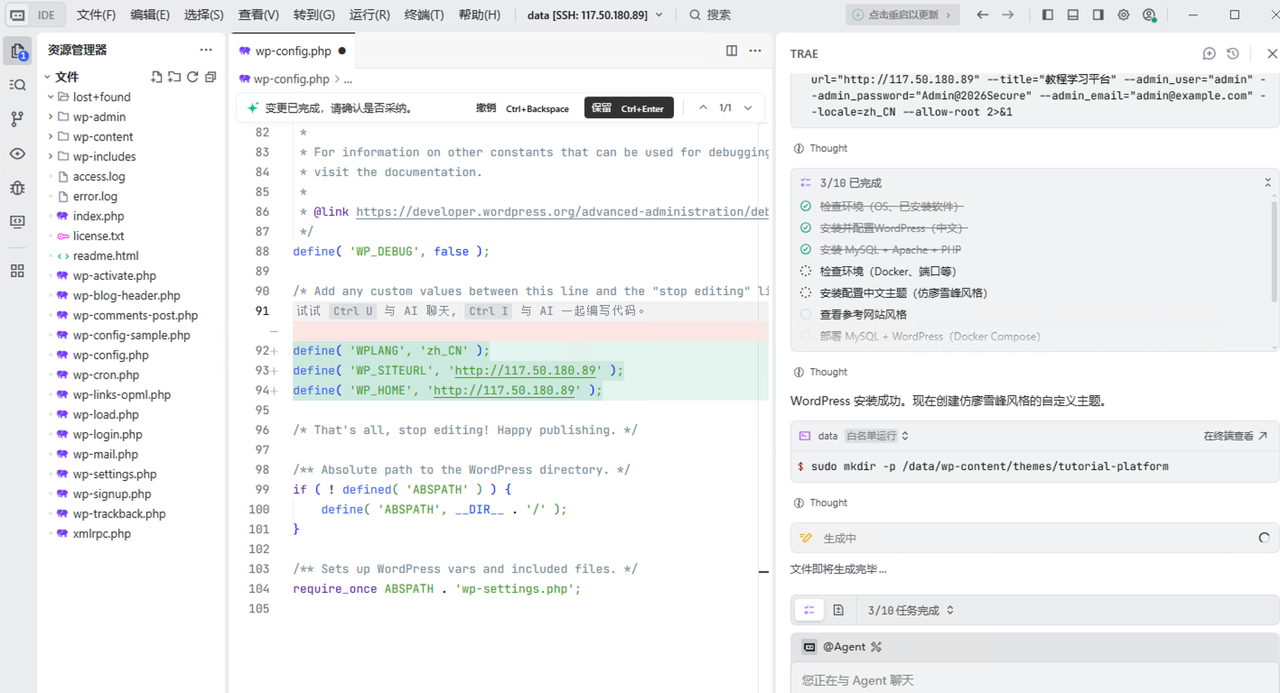Click the tools icon next to @Agent

[x=876, y=647]
